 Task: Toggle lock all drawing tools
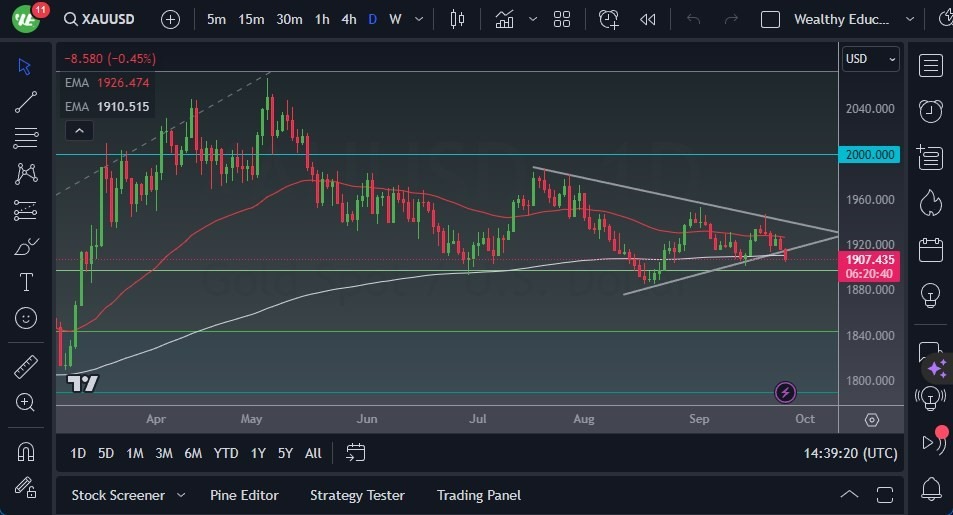pyautogui.click(x=26, y=488)
